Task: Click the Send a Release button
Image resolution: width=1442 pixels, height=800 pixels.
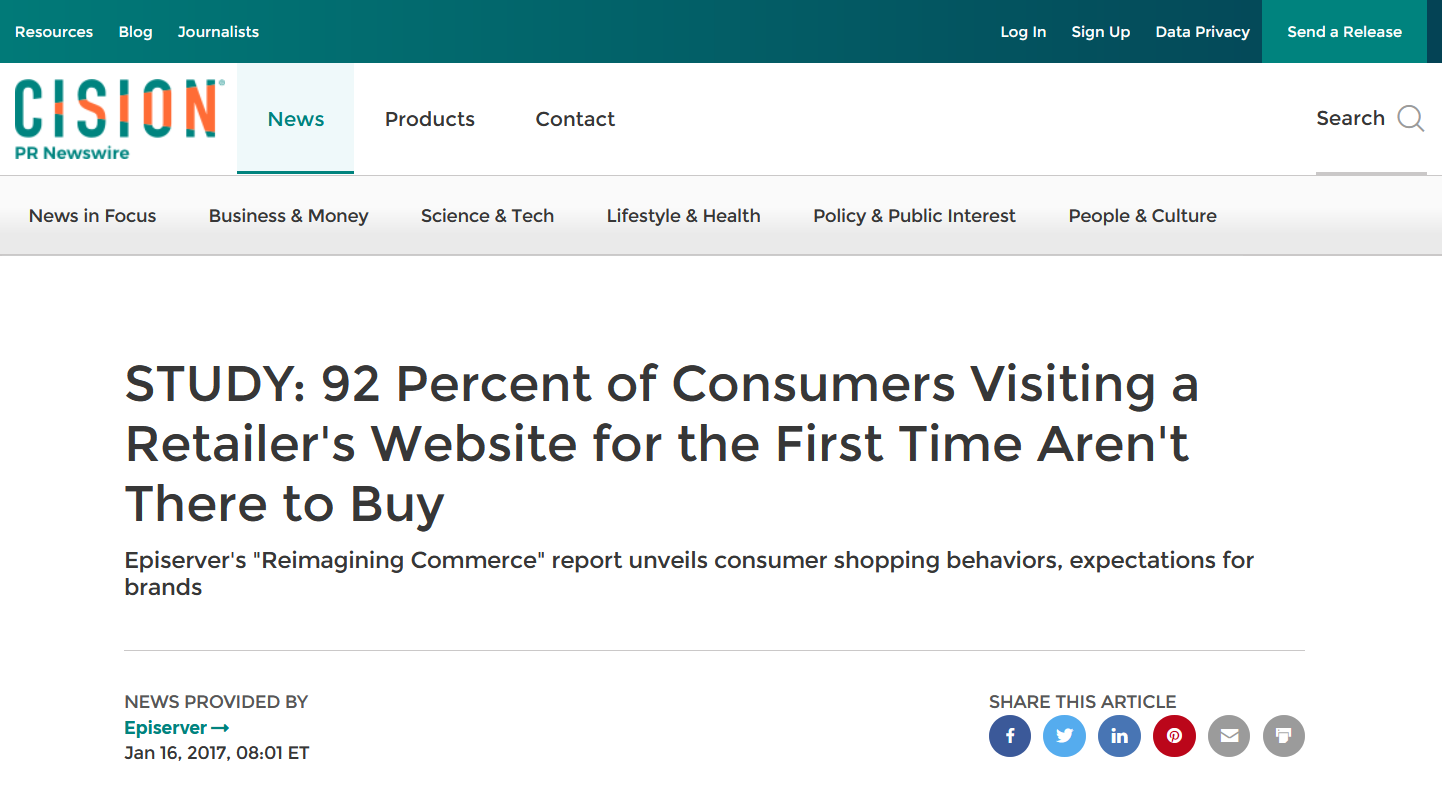Action: click(1344, 32)
